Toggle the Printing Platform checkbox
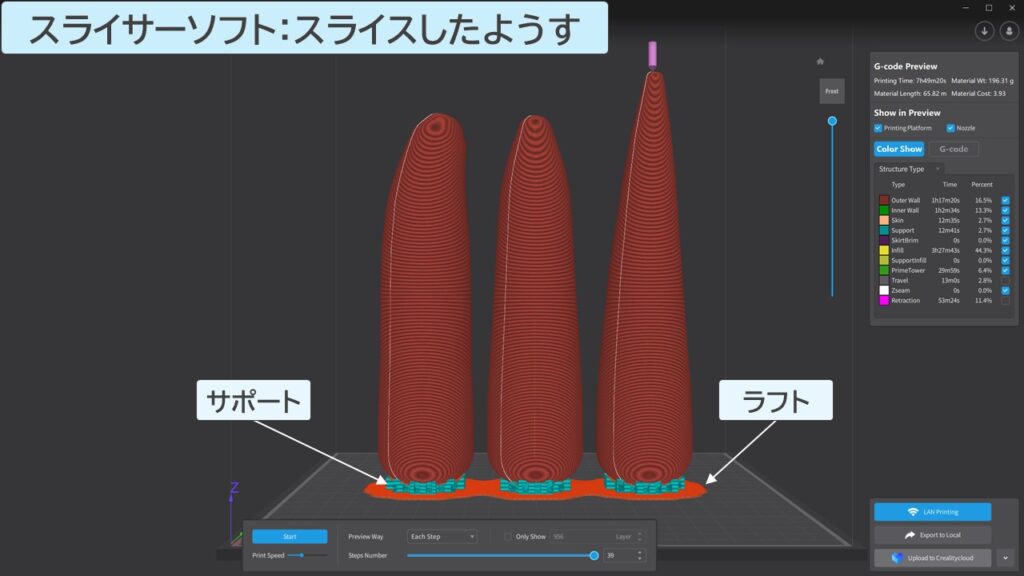Screen dimensions: 1024x576 tap(877, 128)
